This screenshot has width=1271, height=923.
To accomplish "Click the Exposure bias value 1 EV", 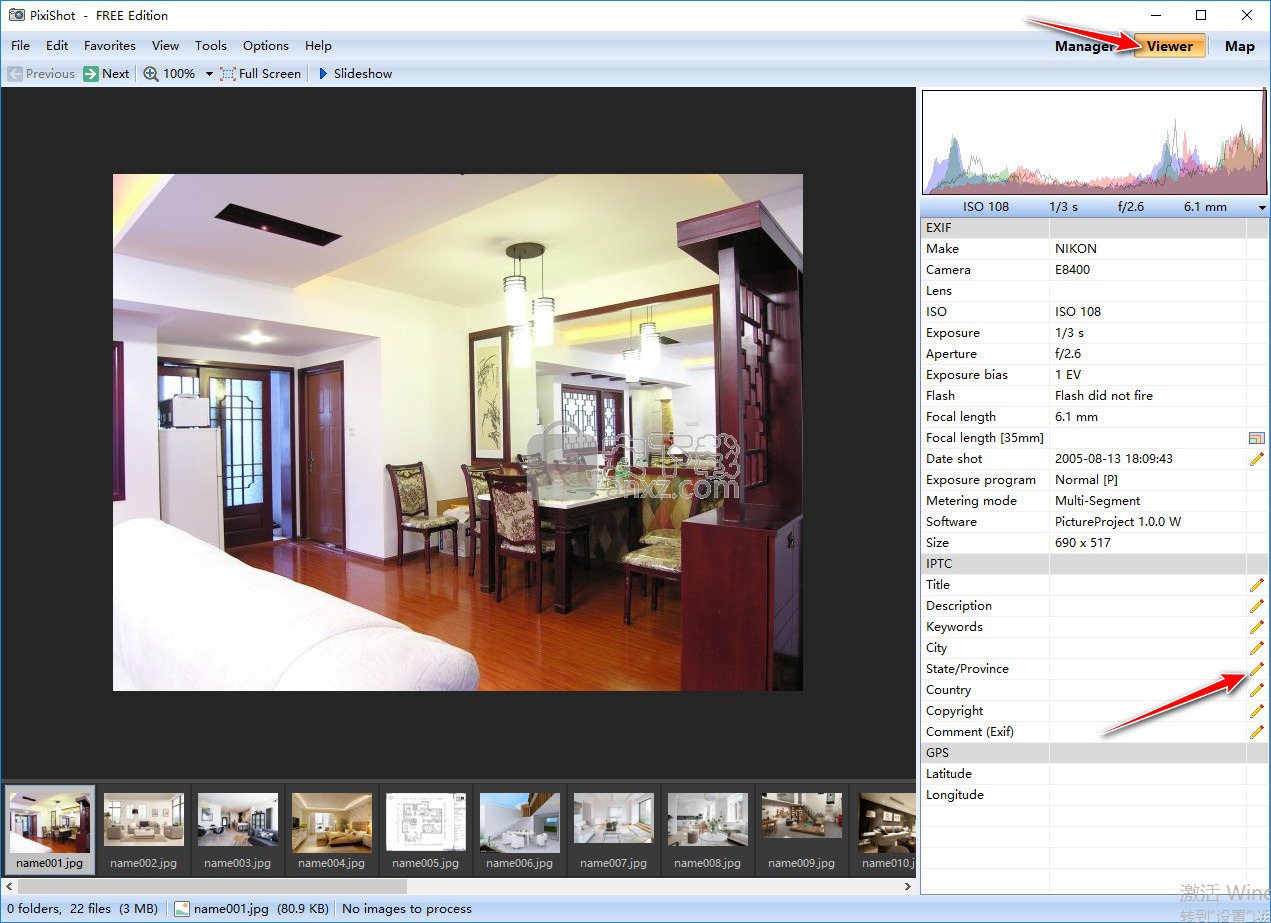I will point(1069,375).
